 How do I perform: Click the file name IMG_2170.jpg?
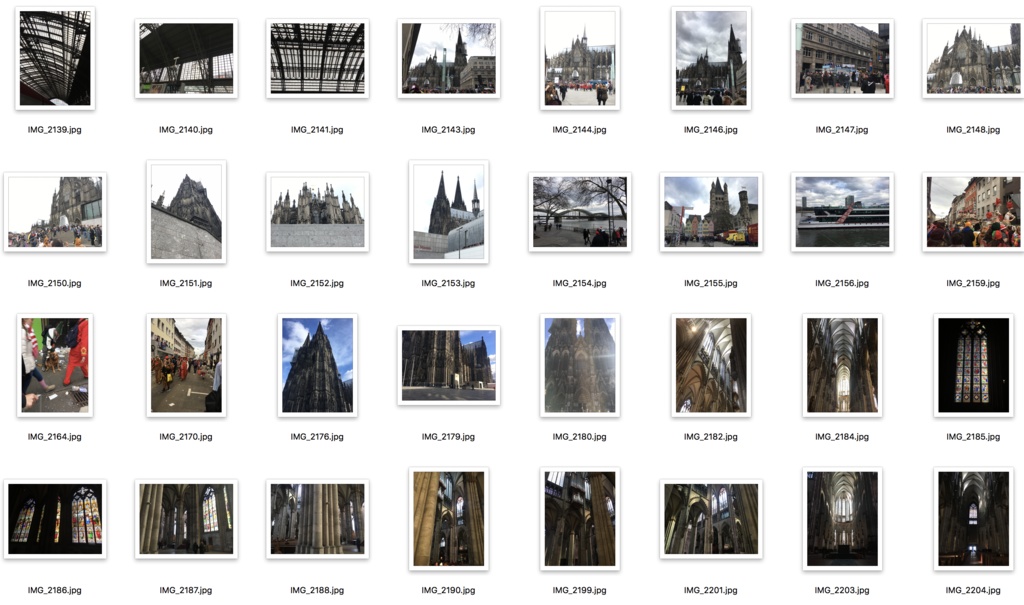(186, 437)
